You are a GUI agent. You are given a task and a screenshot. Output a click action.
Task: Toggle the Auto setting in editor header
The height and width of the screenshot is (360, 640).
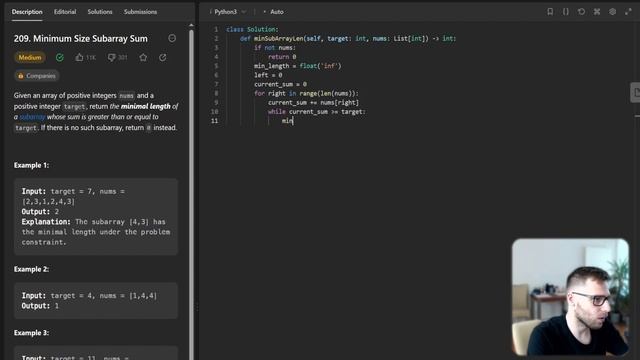coord(273,12)
